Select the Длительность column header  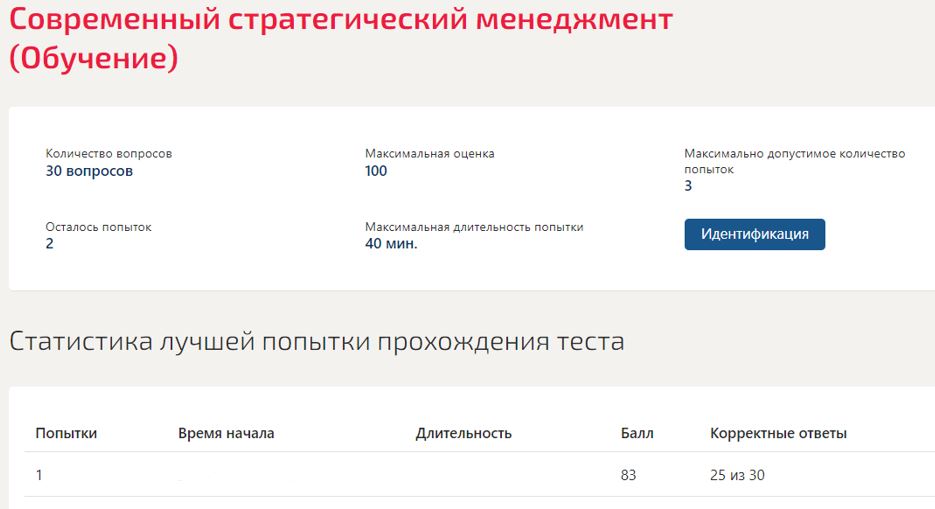coord(463,433)
